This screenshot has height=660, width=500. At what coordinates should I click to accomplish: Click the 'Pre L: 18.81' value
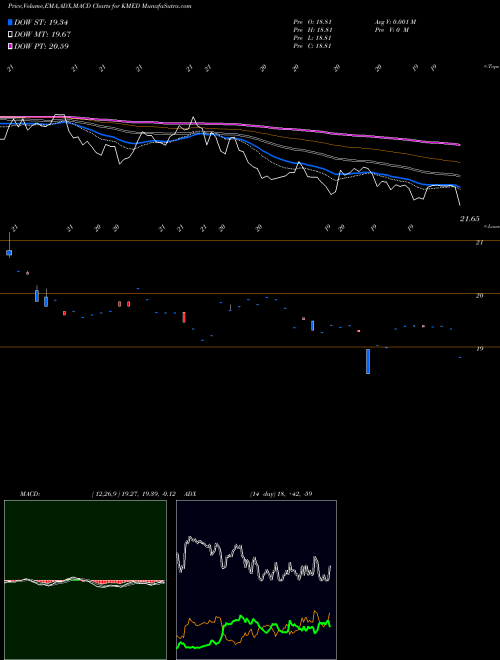[x=313, y=38]
